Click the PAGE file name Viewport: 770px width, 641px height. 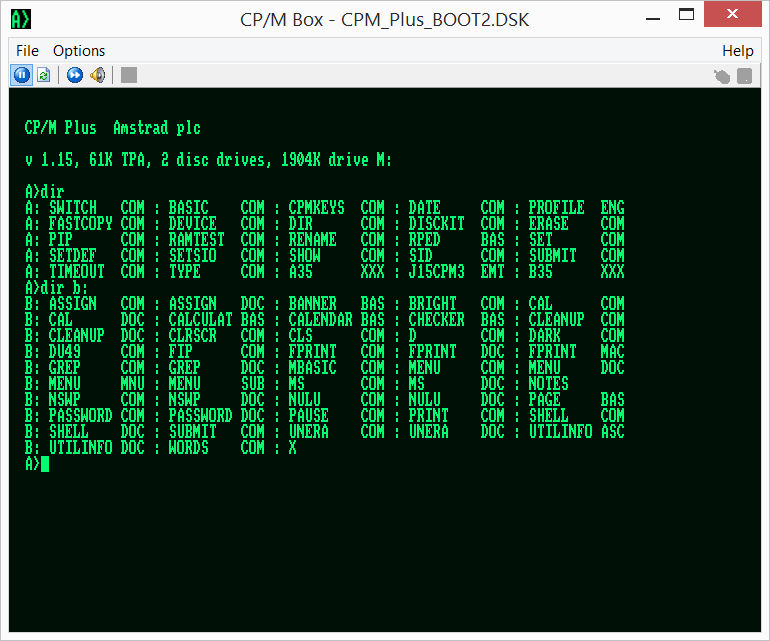(x=545, y=399)
